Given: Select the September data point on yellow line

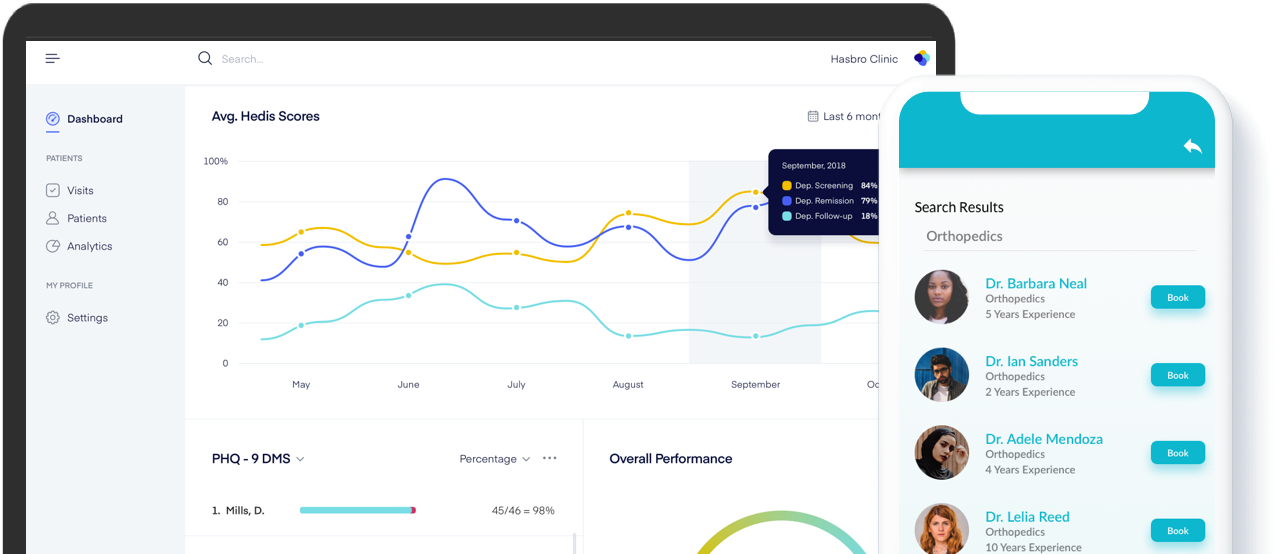Looking at the screenshot, I should tap(756, 192).
